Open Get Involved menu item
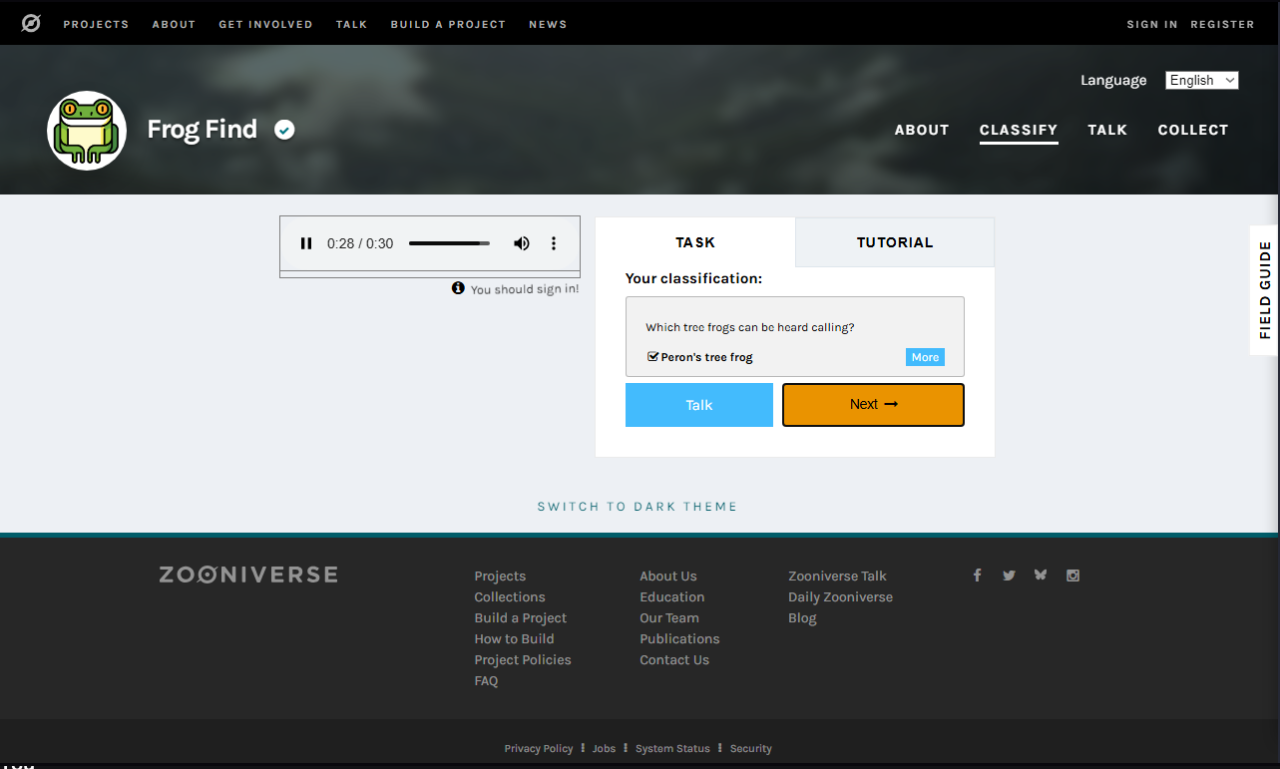1280x769 pixels. (266, 24)
